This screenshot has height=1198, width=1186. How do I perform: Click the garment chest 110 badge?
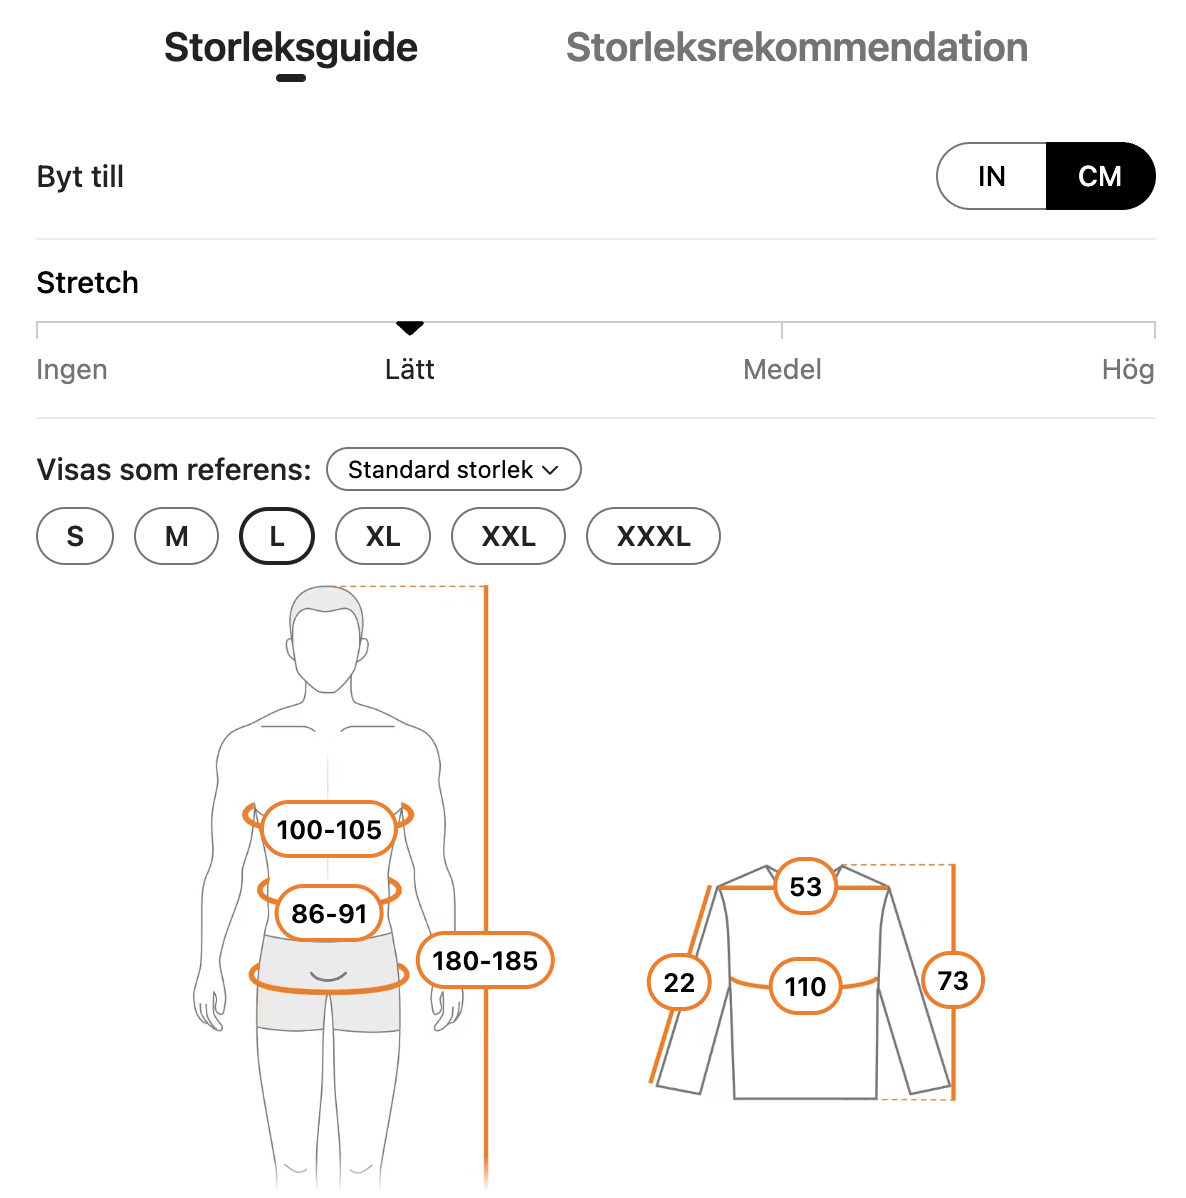click(805, 986)
